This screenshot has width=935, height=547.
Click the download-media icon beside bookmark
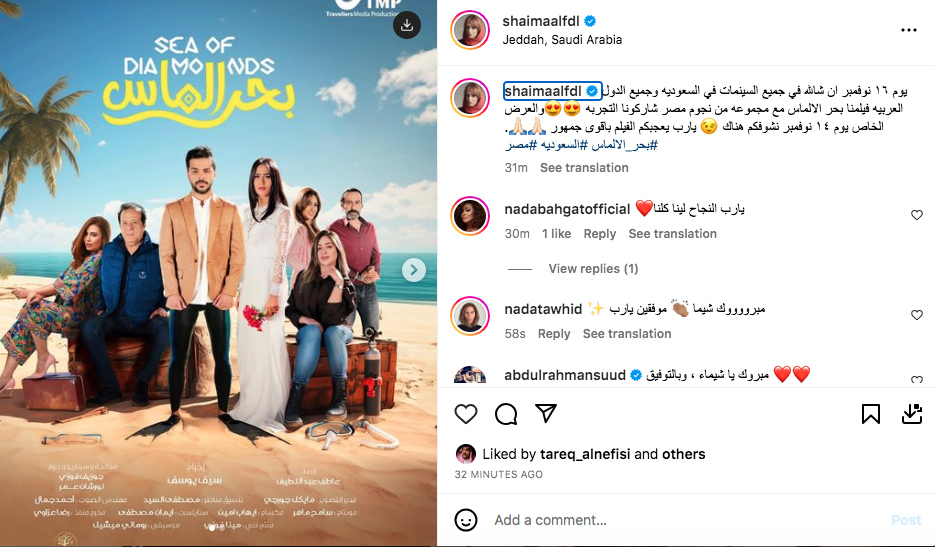point(912,413)
